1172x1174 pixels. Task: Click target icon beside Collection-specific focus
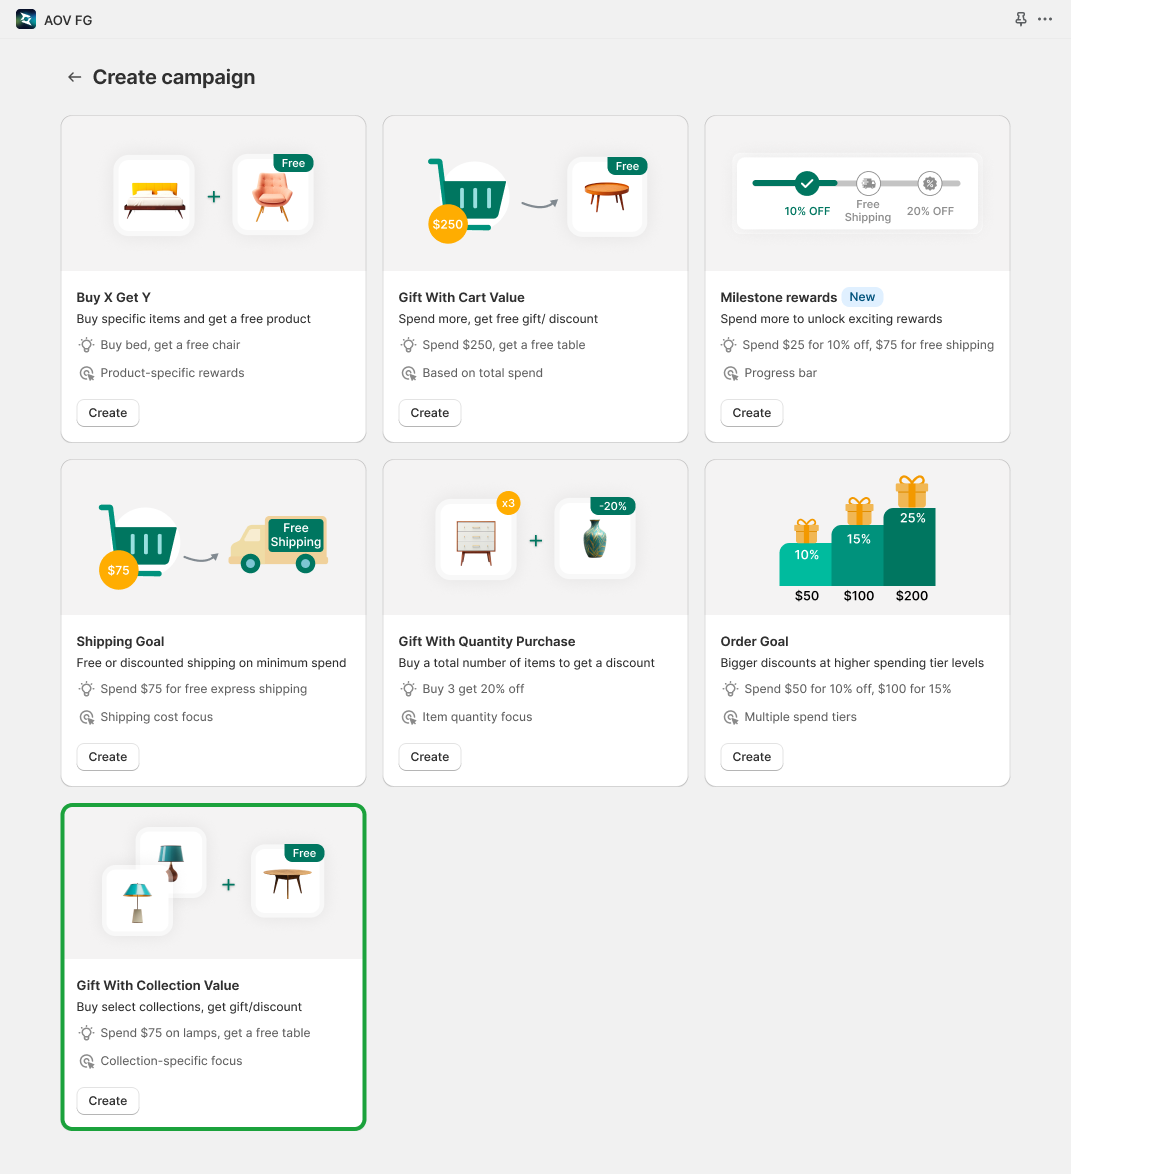pyautogui.click(x=87, y=1061)
